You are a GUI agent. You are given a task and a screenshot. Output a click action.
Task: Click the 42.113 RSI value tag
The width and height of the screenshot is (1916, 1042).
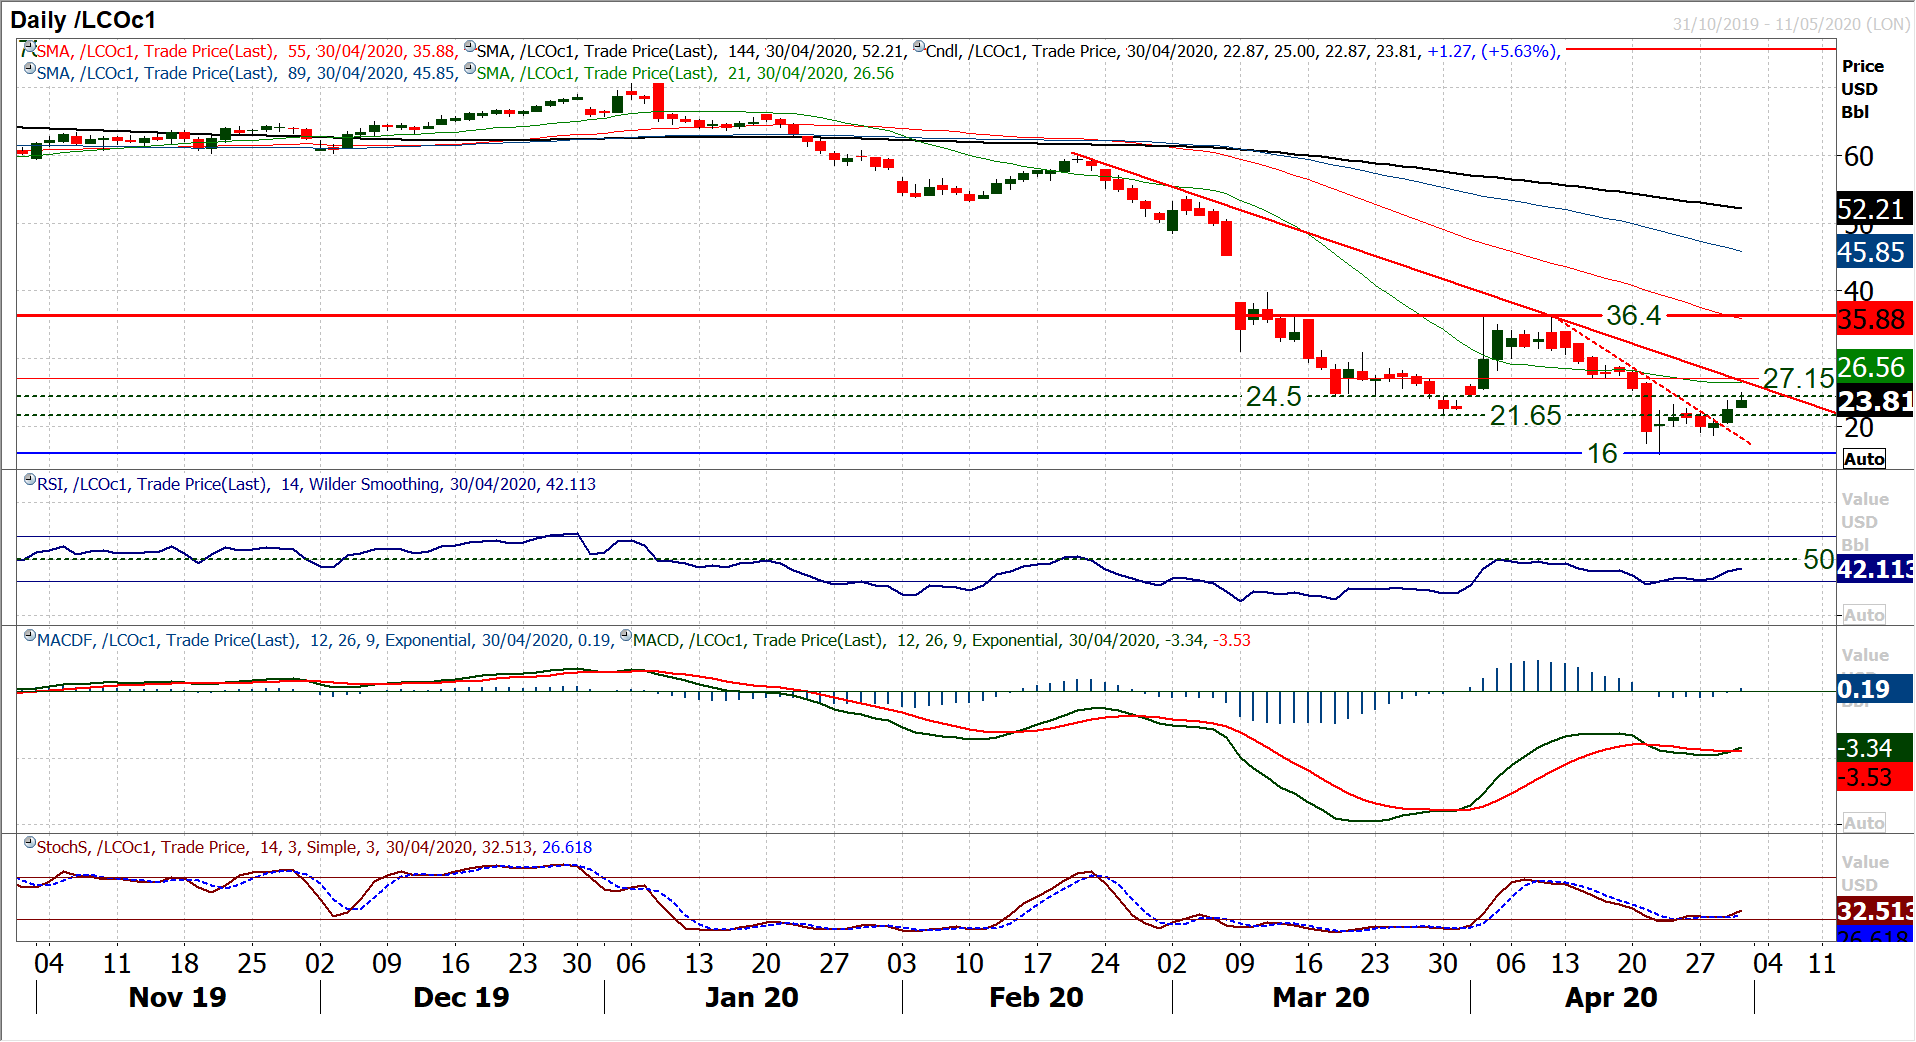(x=1874, y=569)
